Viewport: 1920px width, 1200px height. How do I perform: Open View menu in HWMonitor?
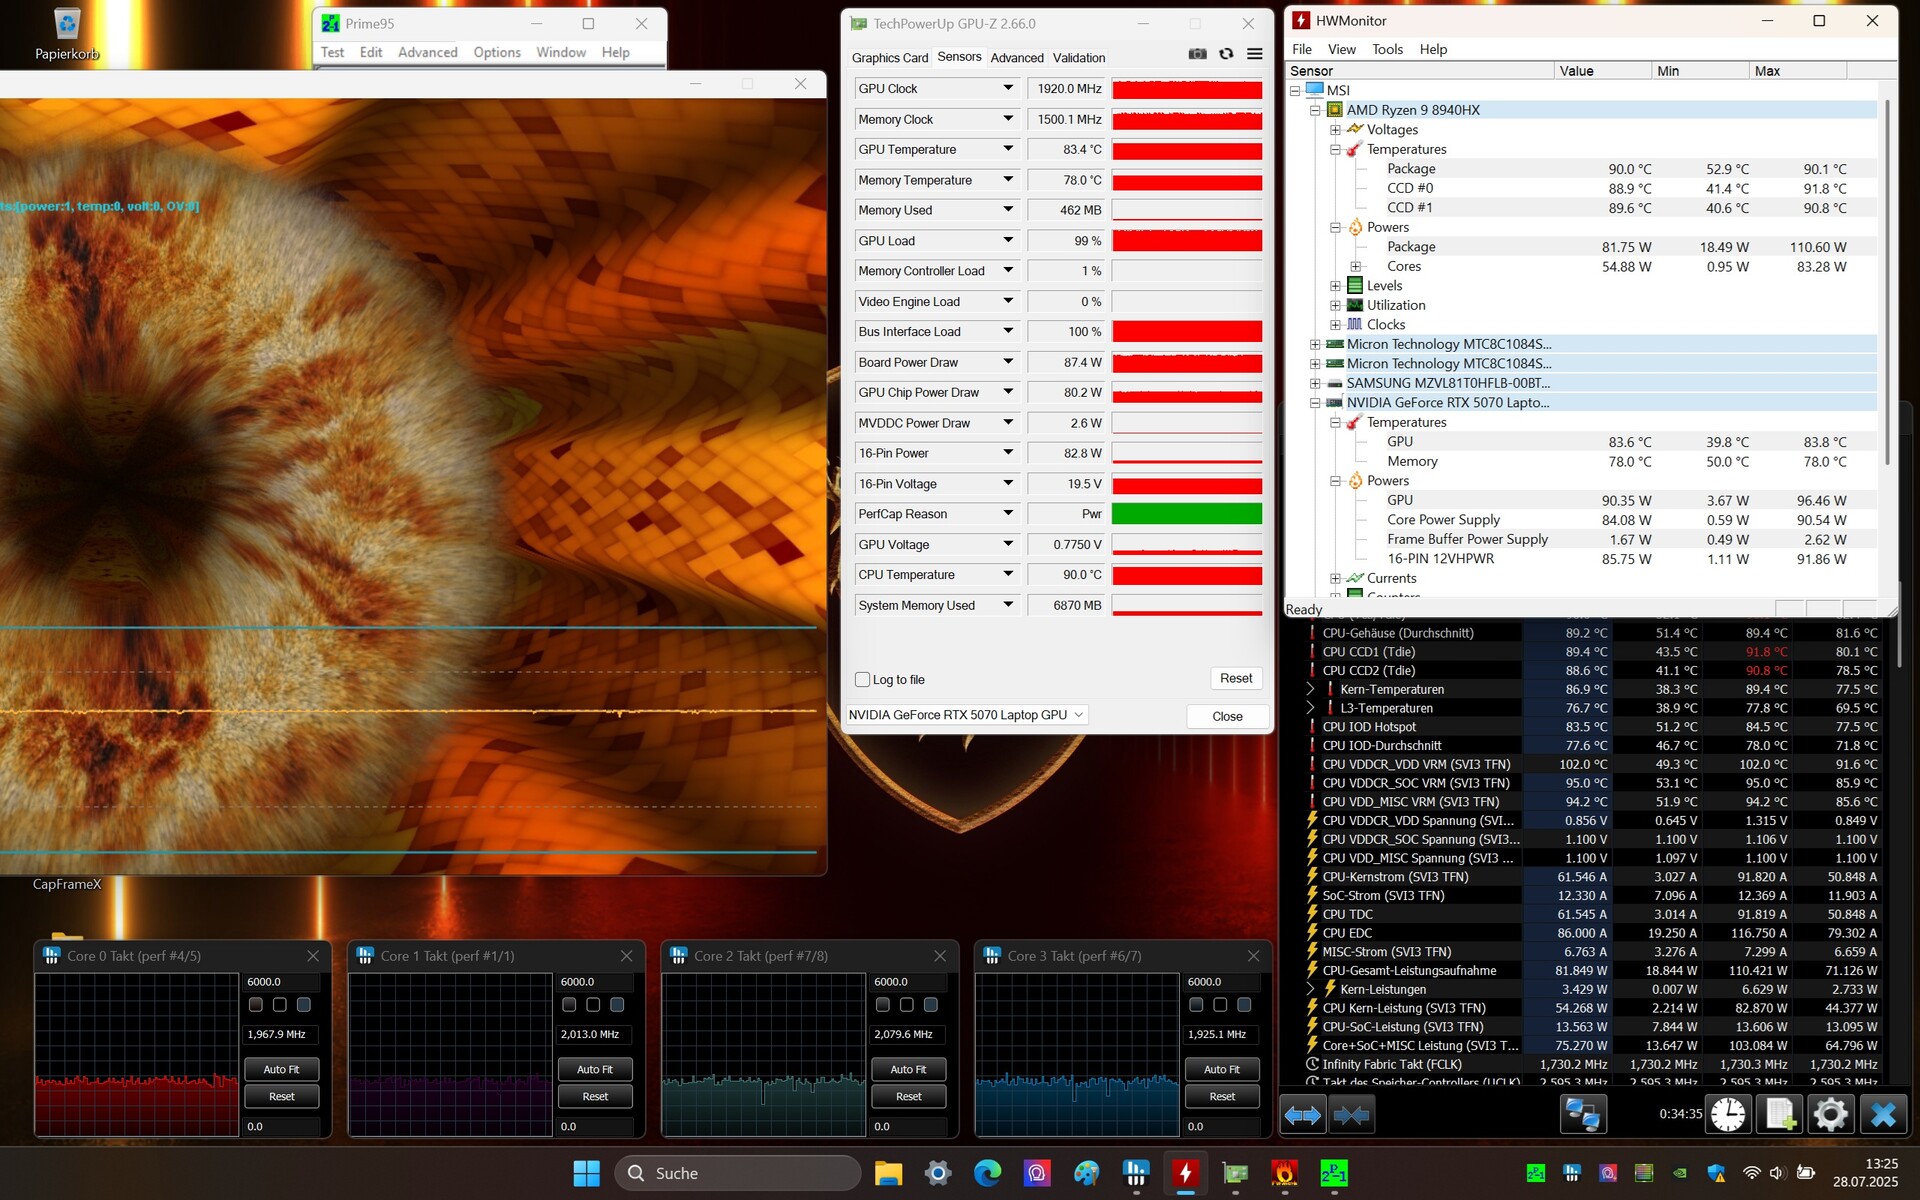point(1341,49)
